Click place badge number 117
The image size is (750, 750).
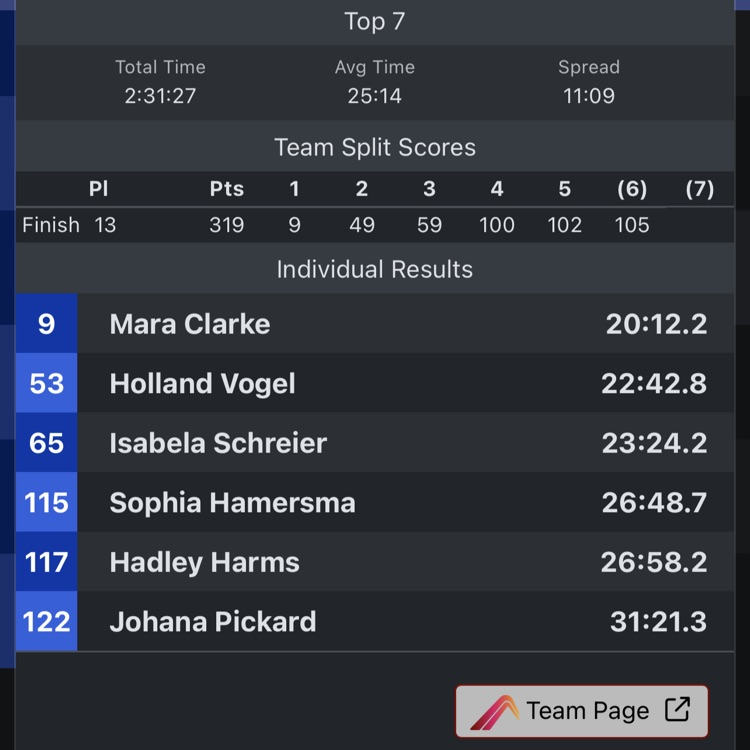coord(47,562)
